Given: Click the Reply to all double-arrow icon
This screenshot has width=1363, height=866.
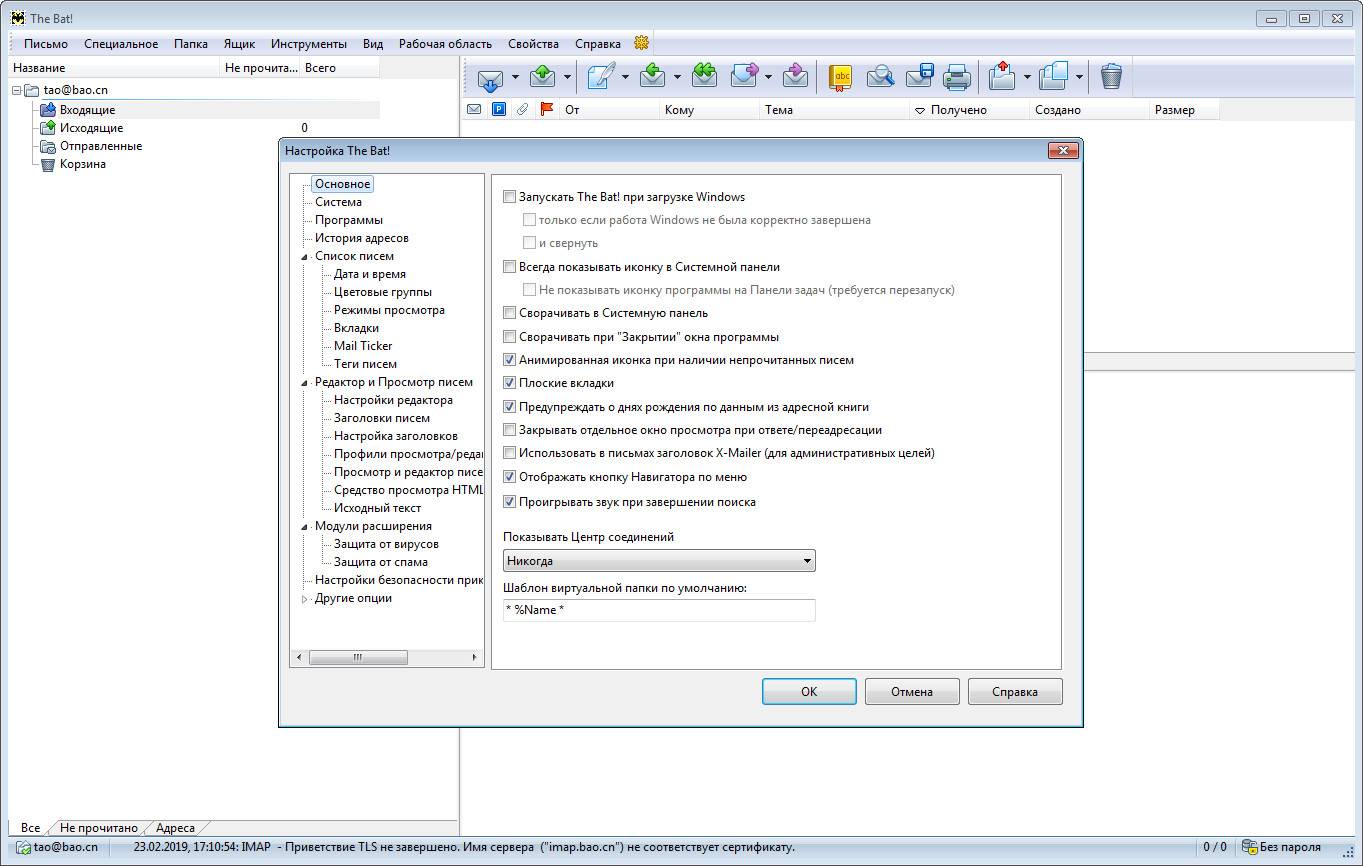Looking at the screenshot, I should (704, 76).
